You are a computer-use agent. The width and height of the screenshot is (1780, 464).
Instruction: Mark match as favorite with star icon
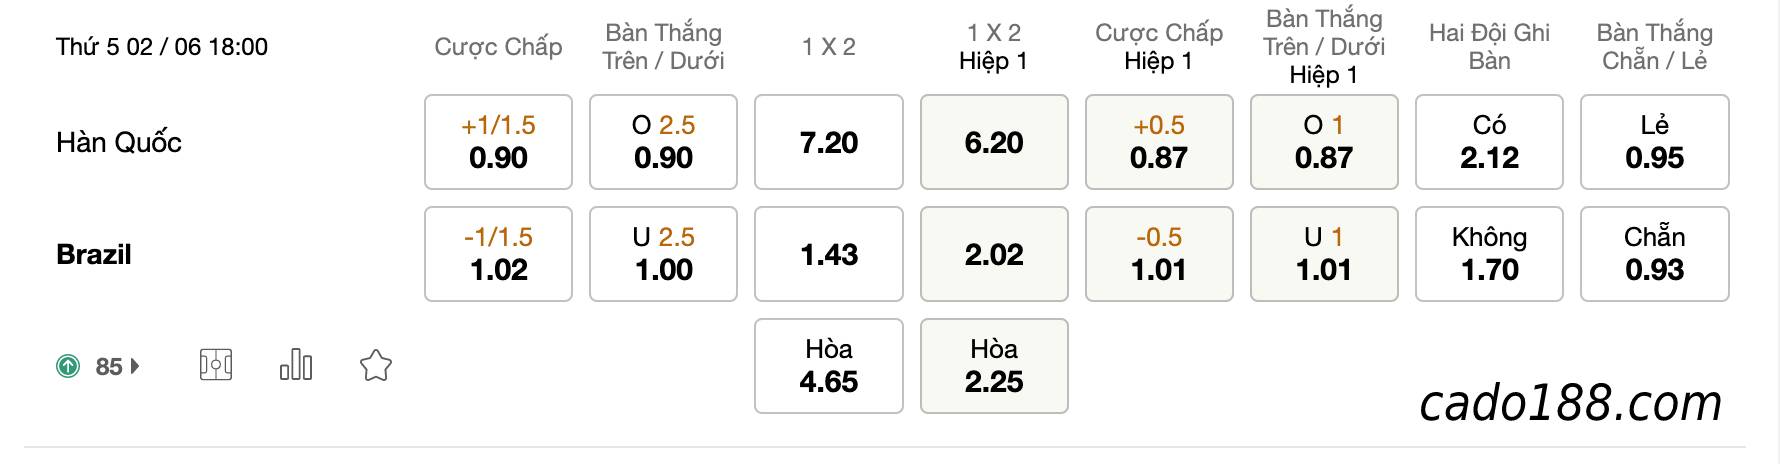point(376,365)
